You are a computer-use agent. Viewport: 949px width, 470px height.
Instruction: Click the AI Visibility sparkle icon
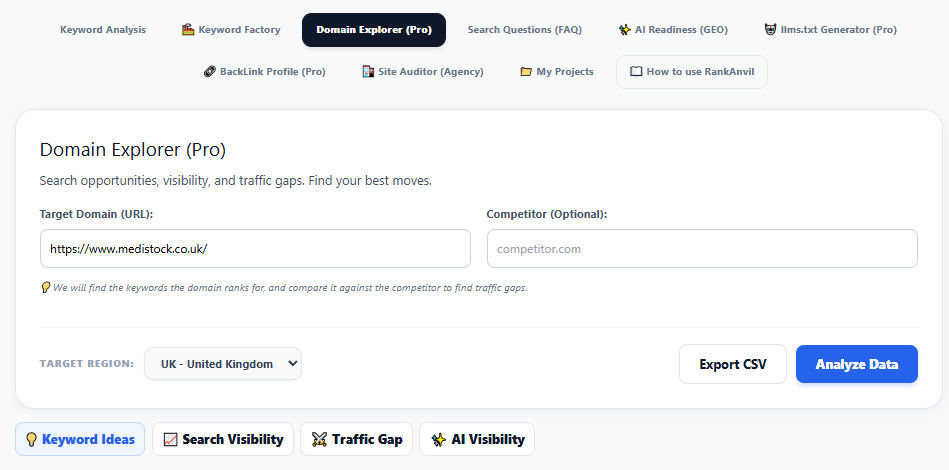439,440
